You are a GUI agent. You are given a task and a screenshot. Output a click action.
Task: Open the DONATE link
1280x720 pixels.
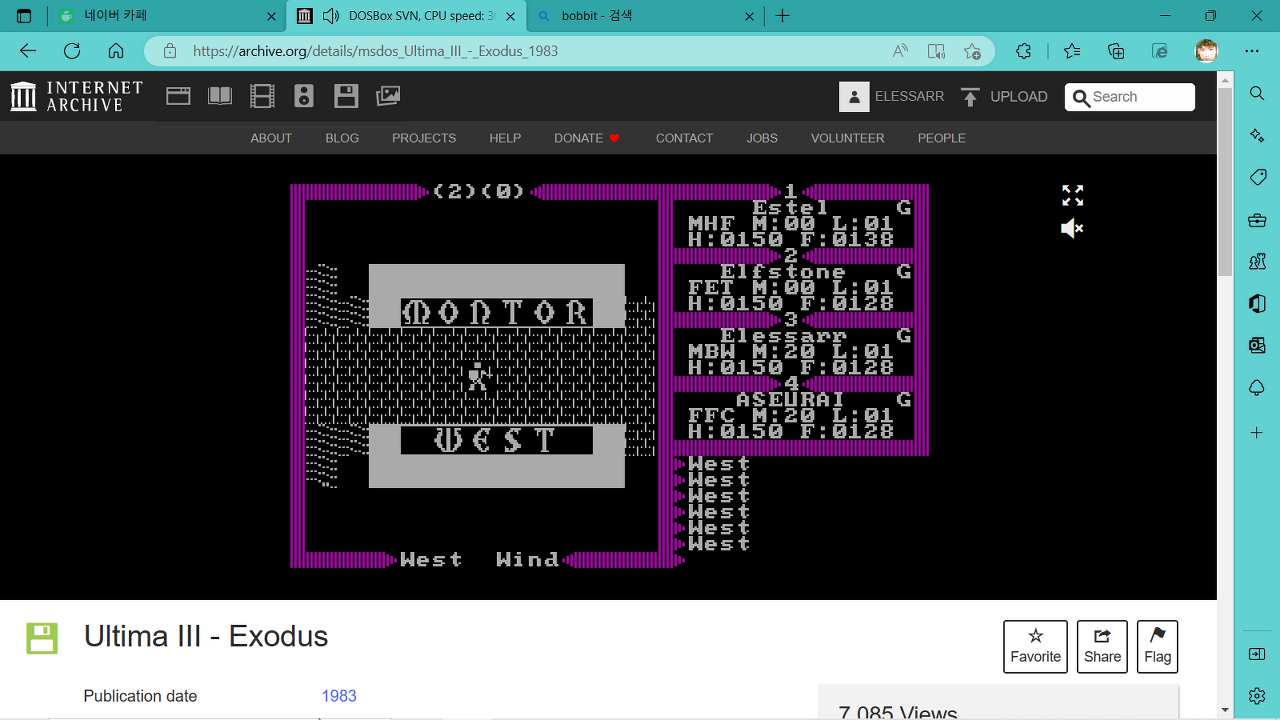[587, 138]
